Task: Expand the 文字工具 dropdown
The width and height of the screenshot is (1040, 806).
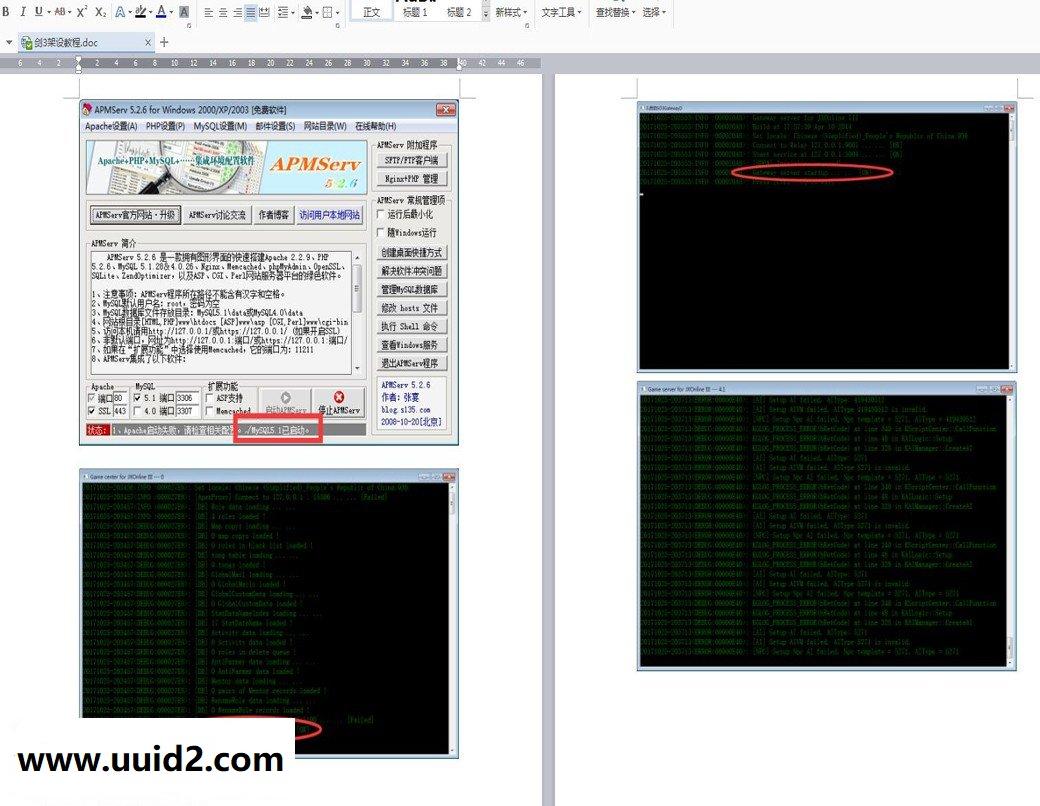Action: tap(562, 12)
